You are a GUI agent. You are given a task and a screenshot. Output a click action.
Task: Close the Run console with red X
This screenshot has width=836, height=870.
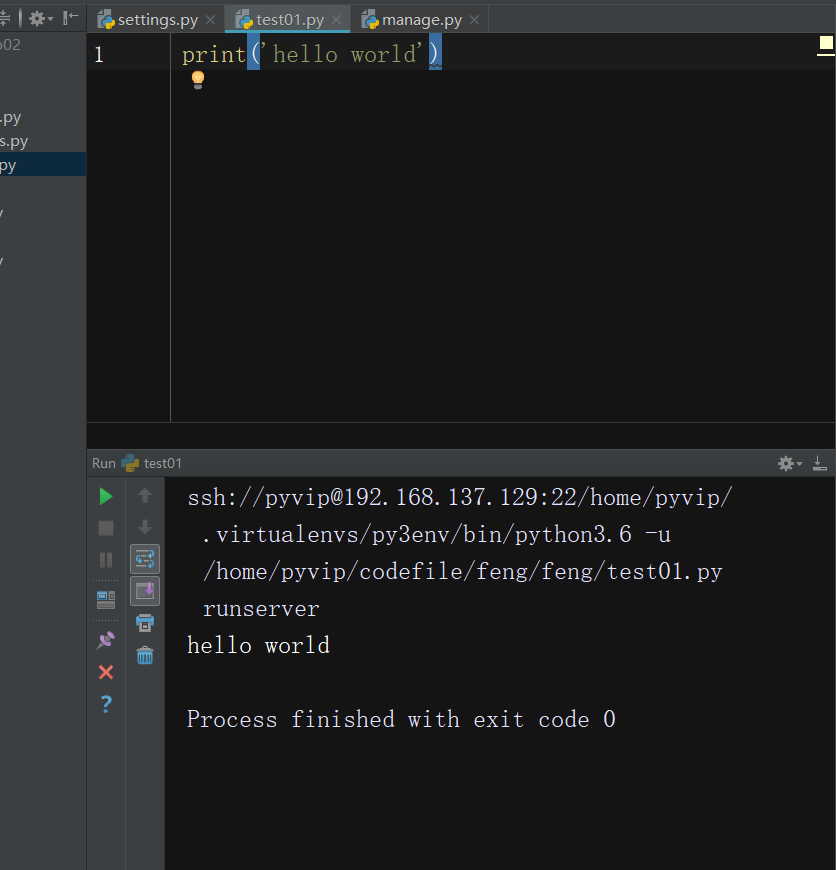105,672
